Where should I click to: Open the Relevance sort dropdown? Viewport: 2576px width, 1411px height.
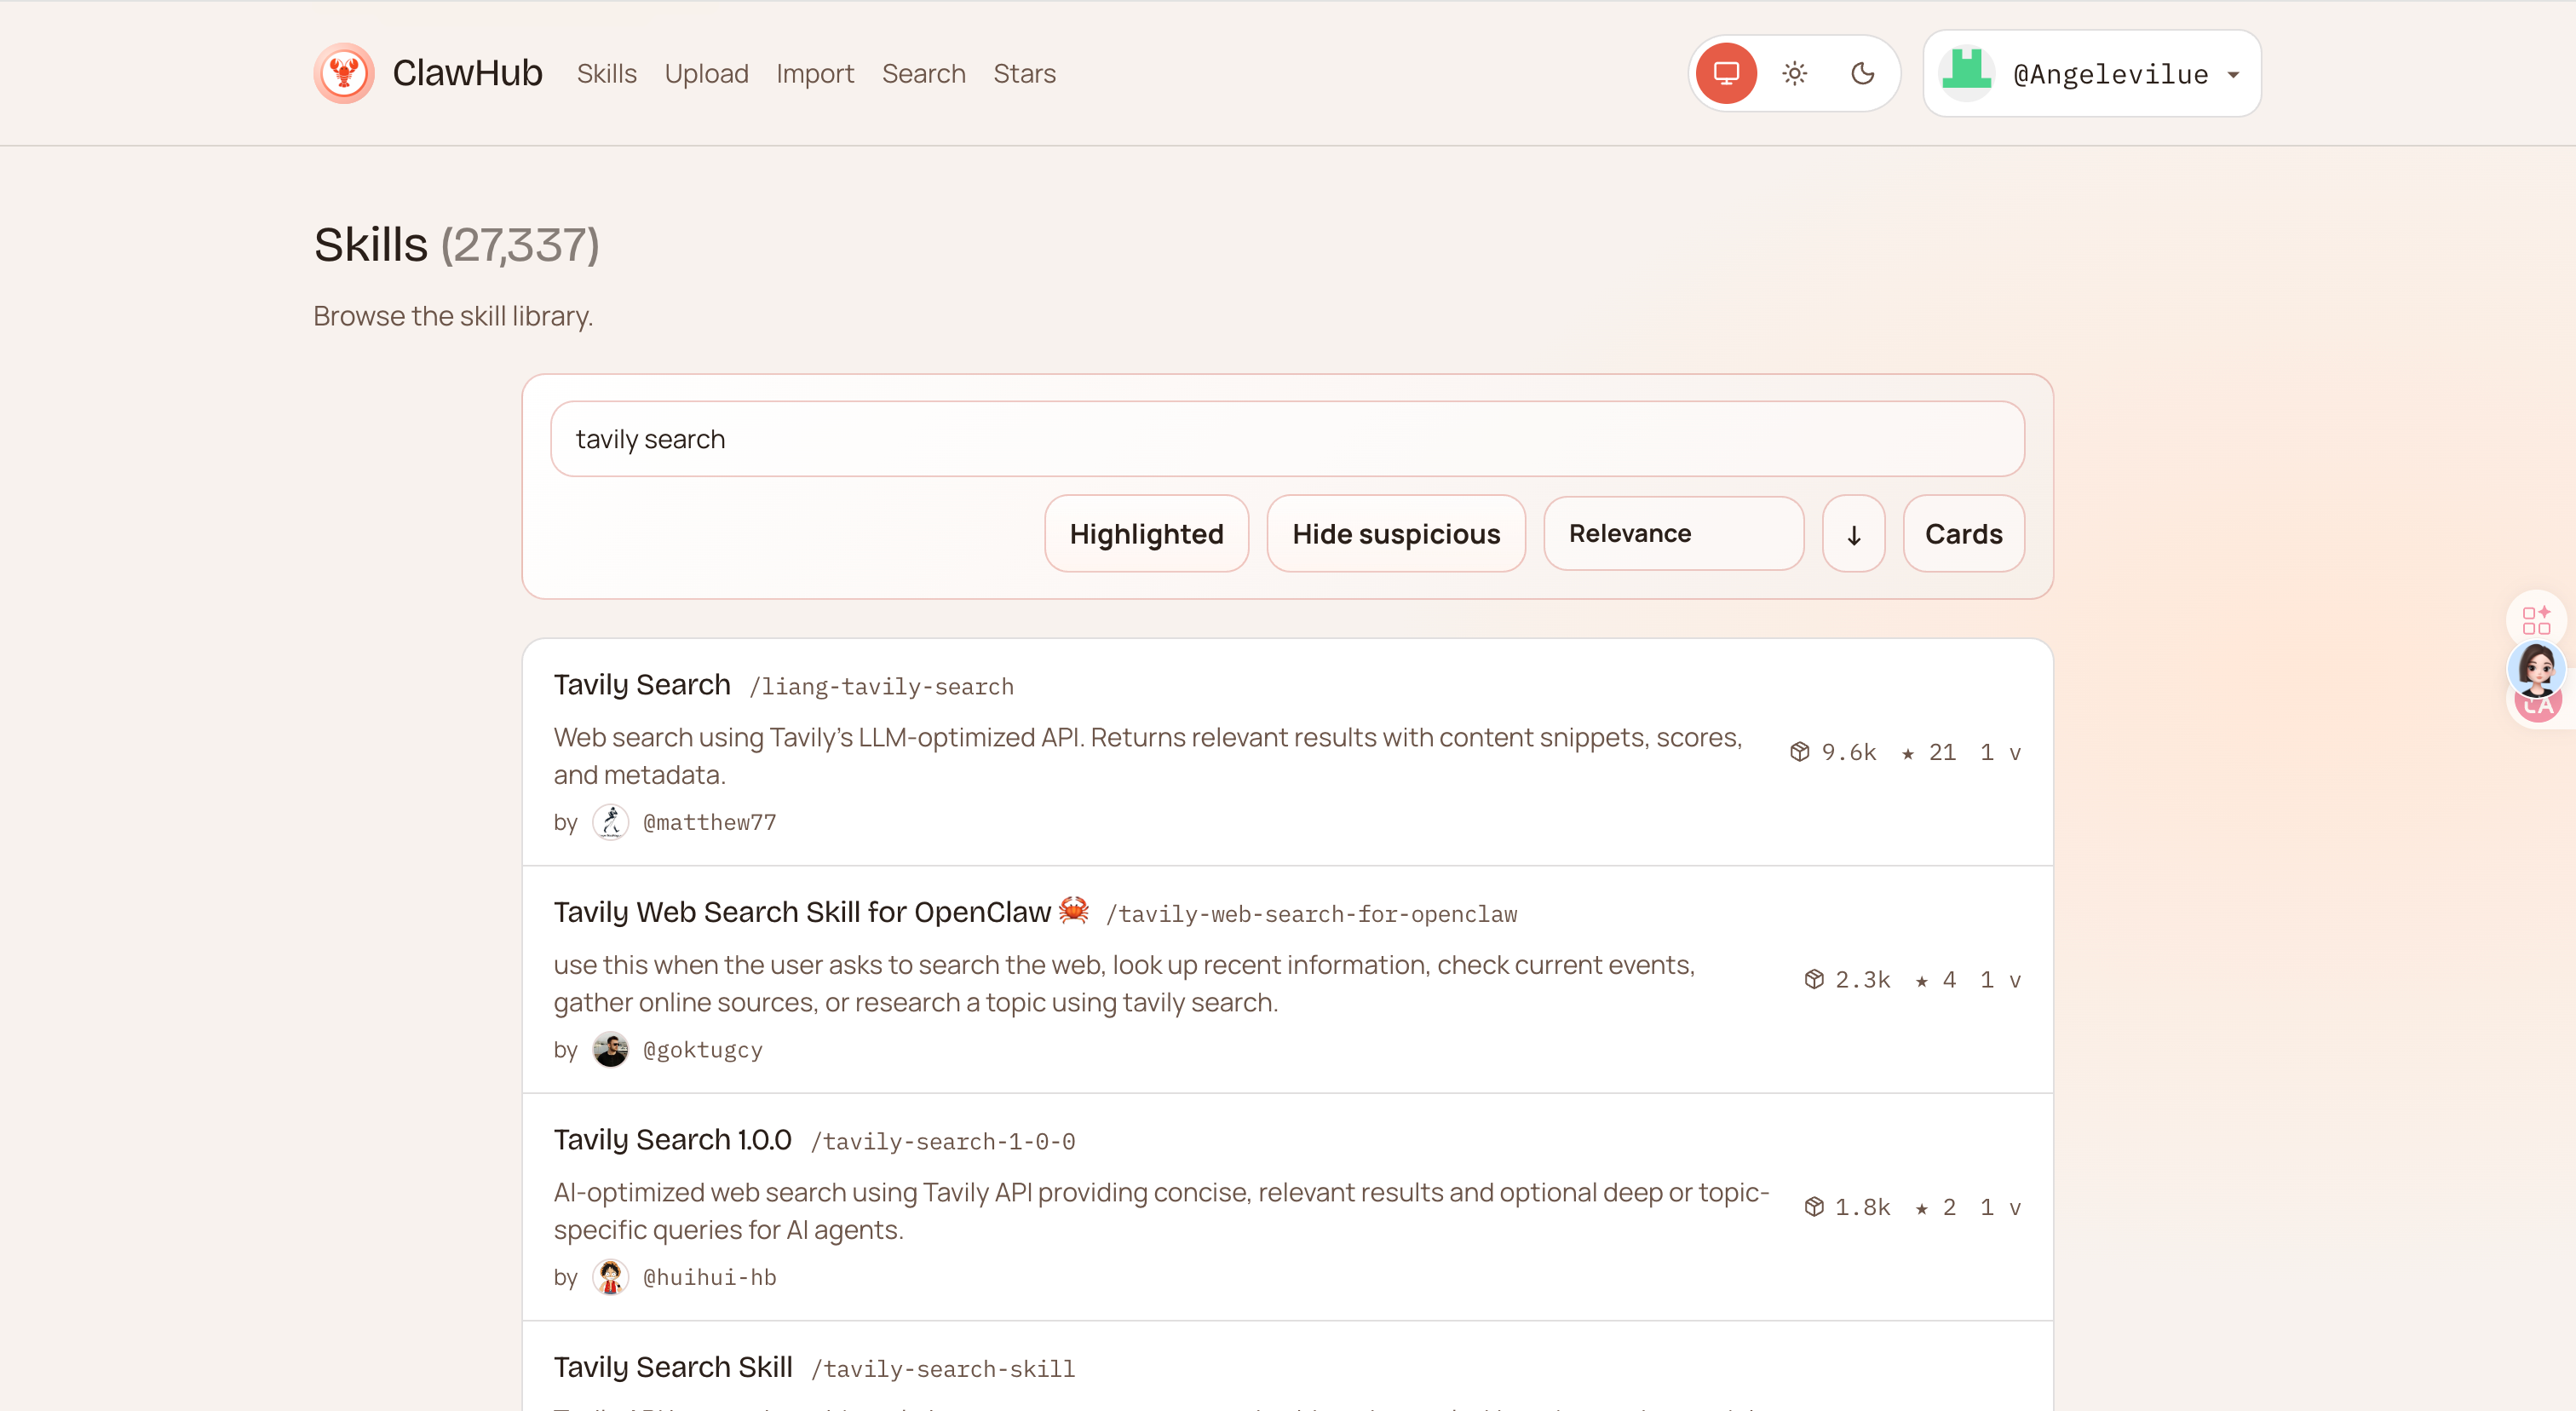[x=1673, y=534]
